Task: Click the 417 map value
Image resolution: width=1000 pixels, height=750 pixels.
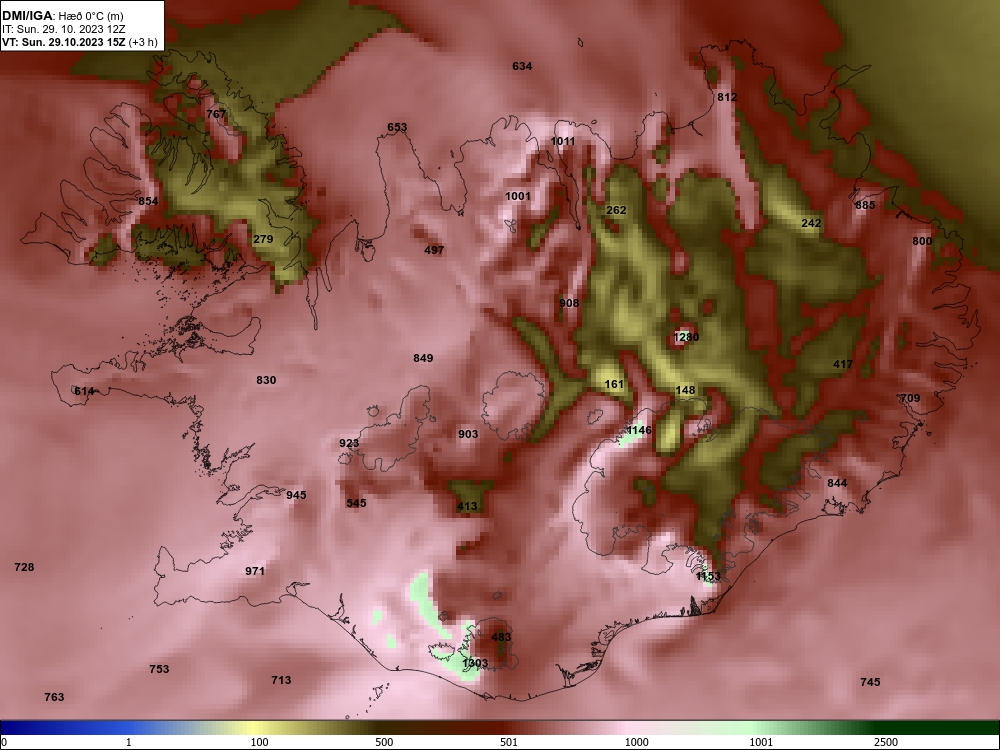Action: click(843, 365)
